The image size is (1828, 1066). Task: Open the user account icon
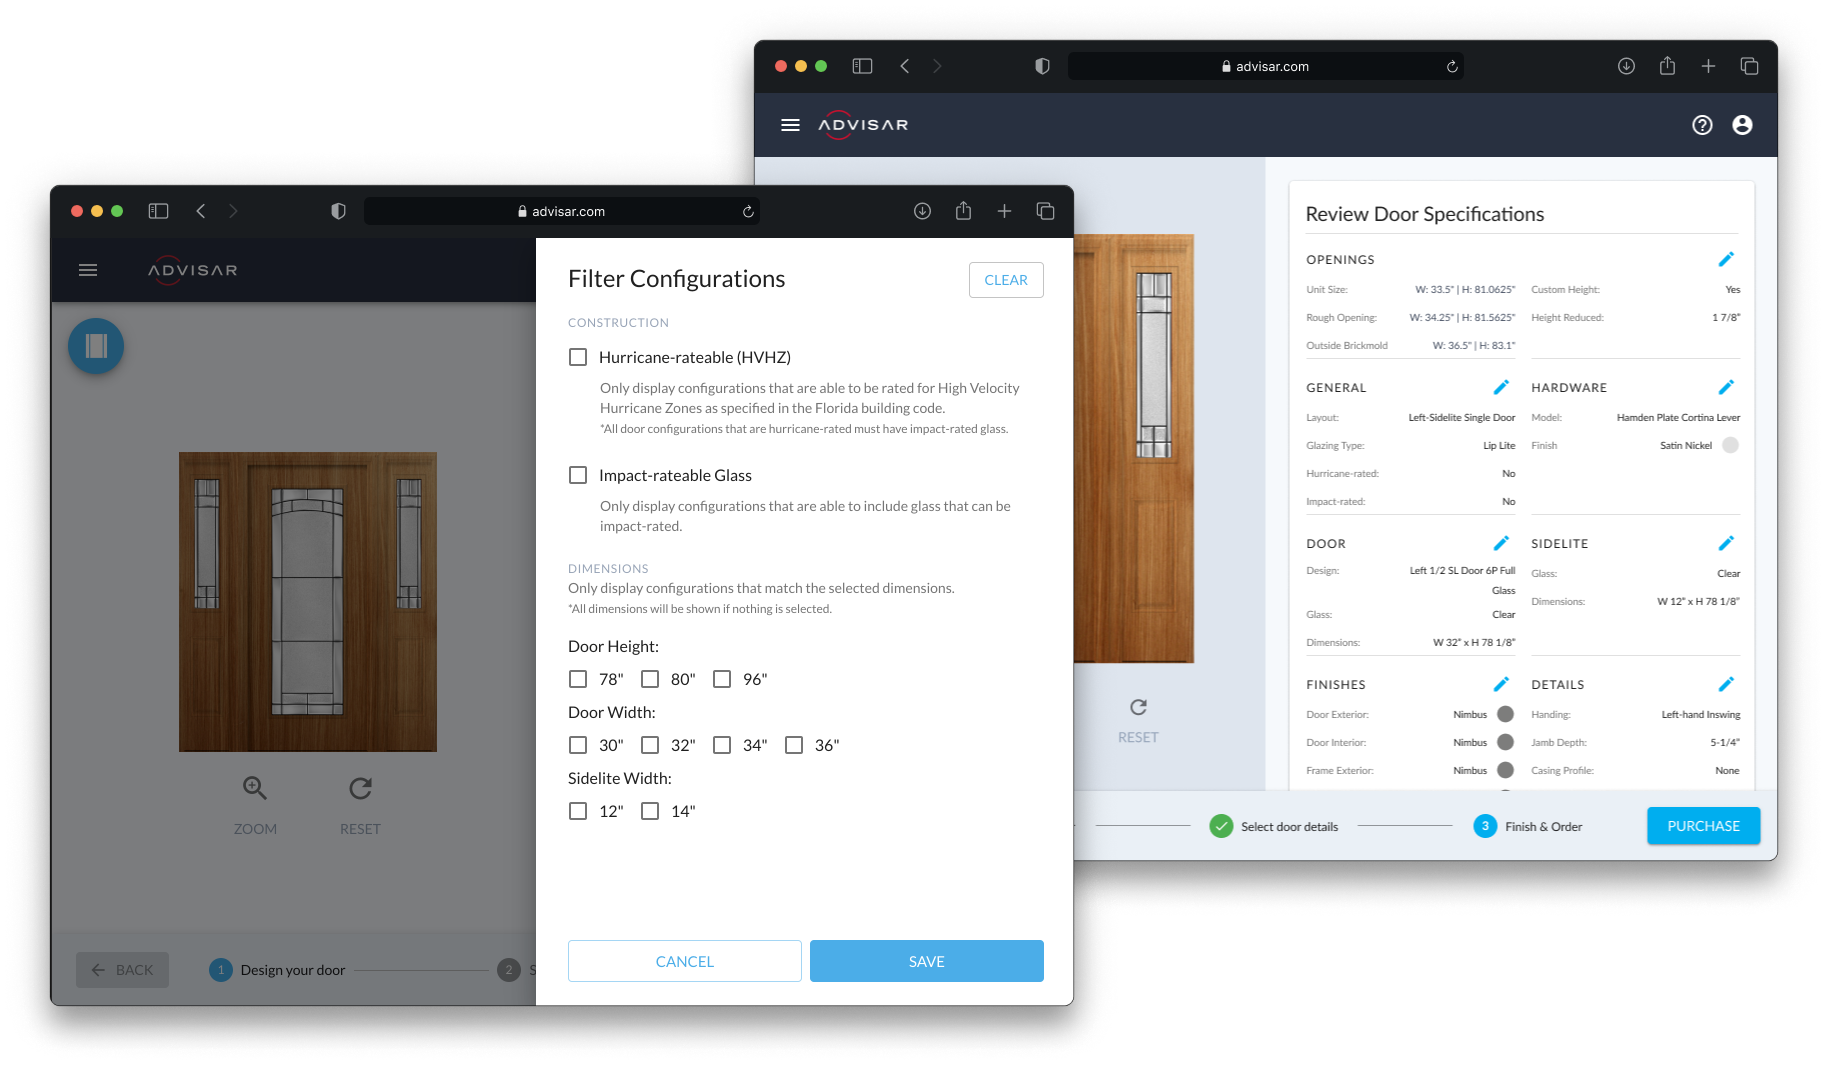tap(1743, 125)
